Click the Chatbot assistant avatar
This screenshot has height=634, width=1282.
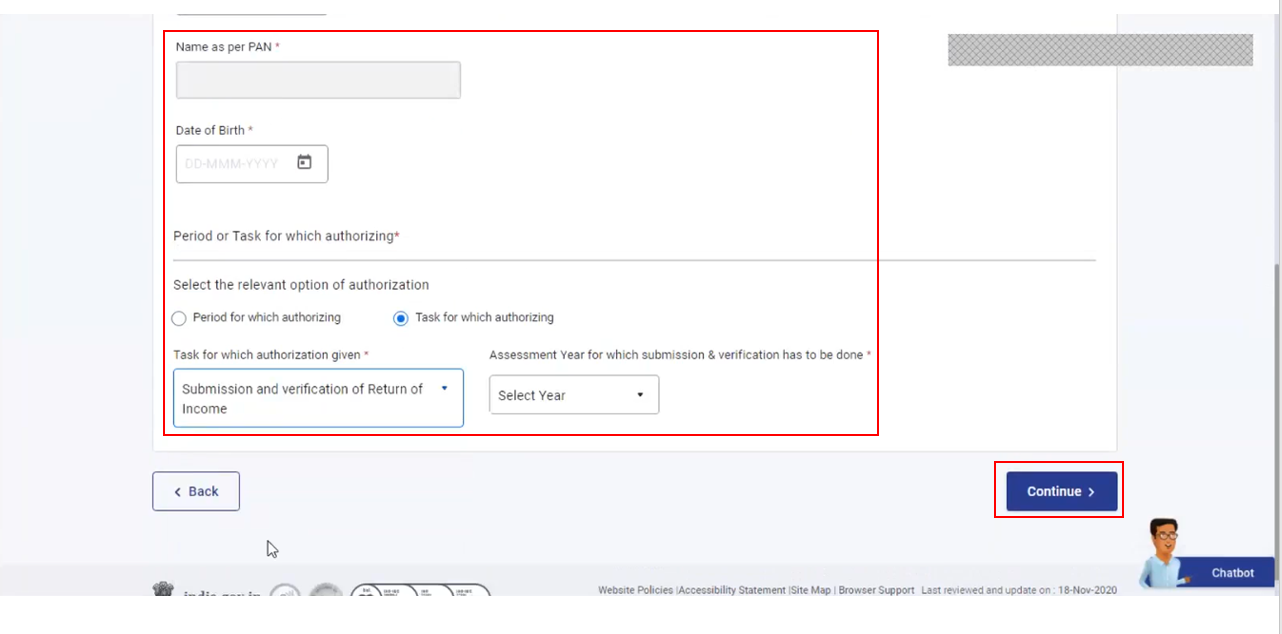[x=1161, y=551]
